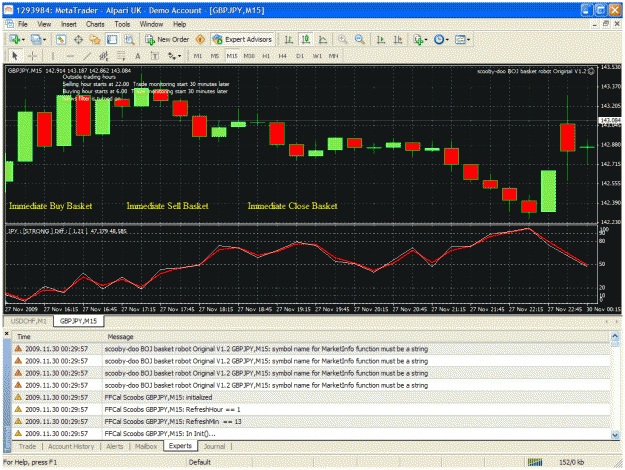
Task: Select the text A tool
Action: point(138,56)
